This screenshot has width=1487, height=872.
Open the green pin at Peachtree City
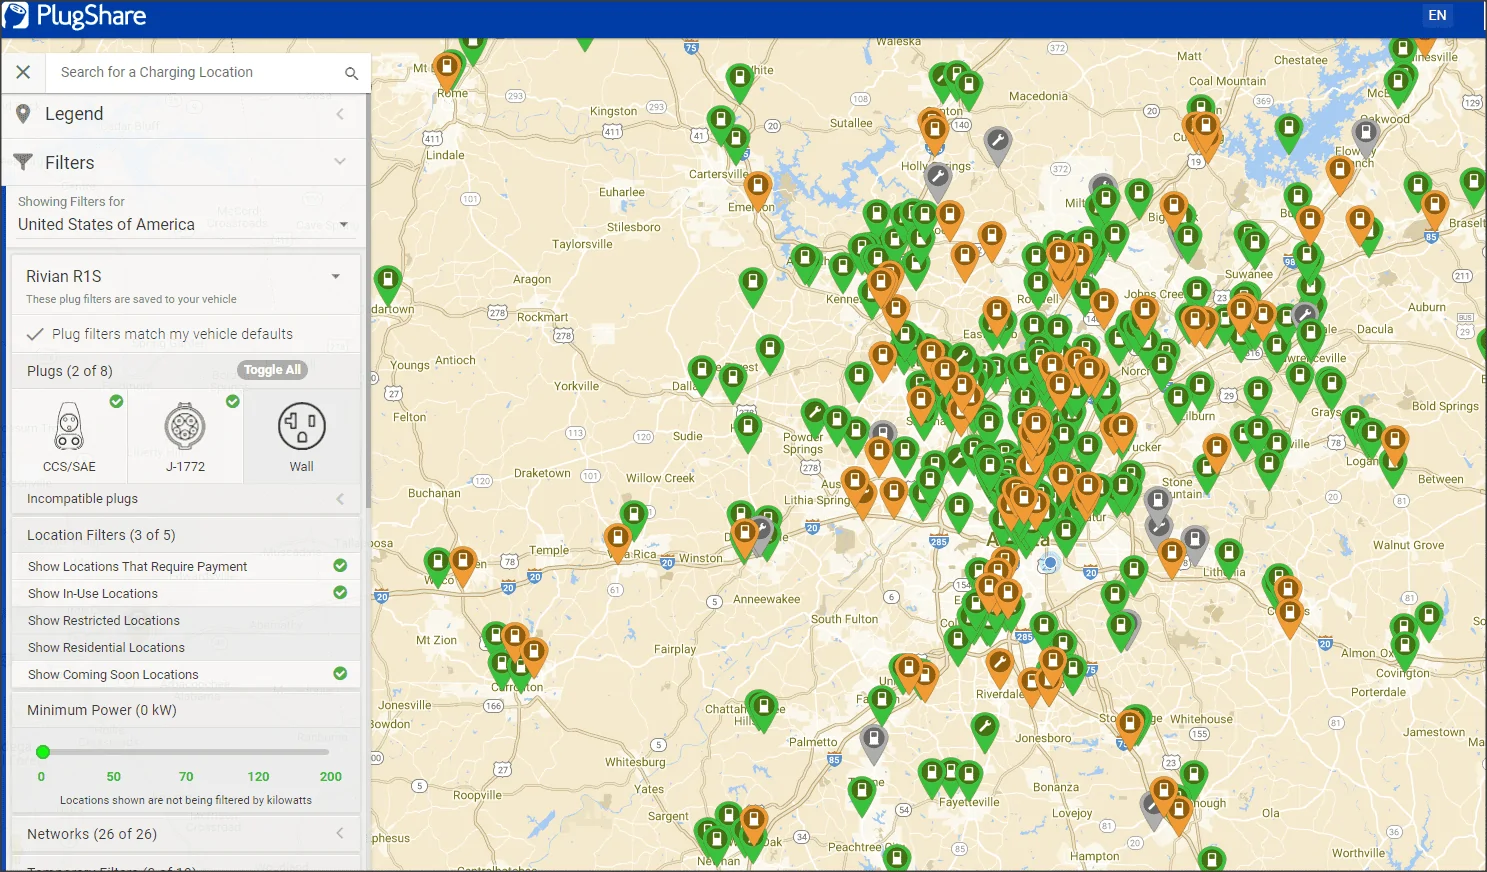897,859
